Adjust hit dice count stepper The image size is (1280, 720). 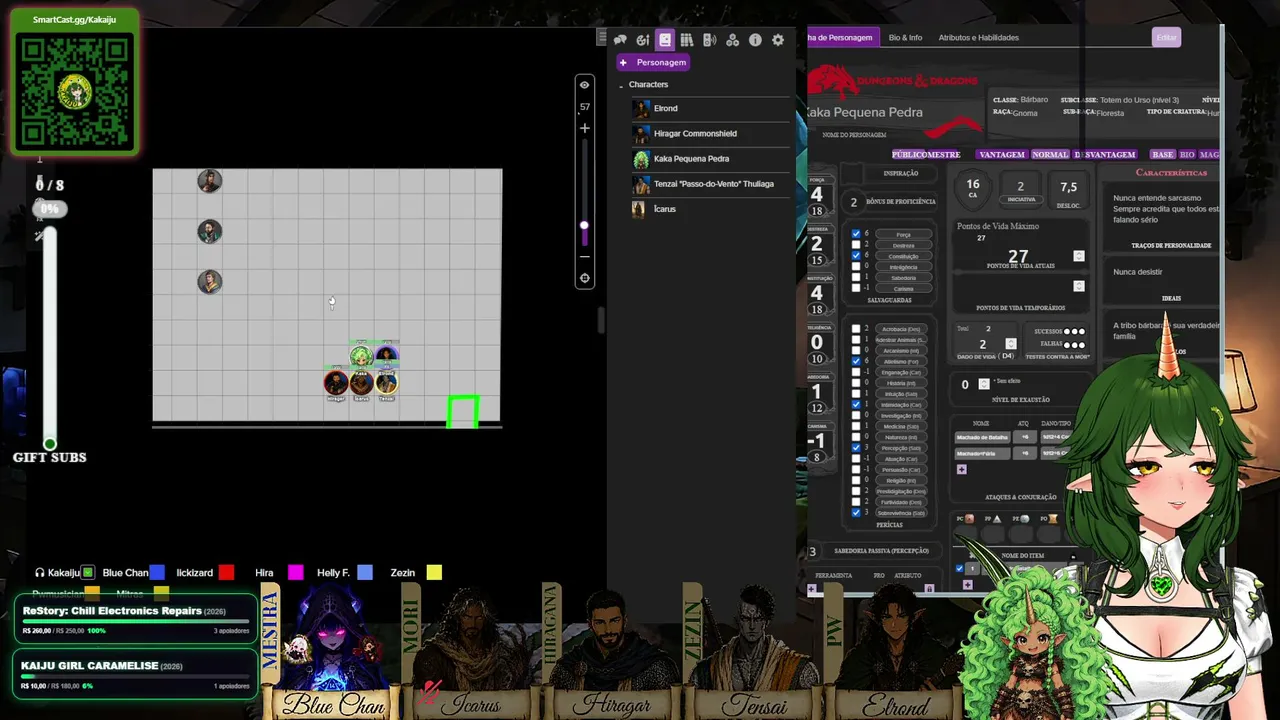point(1010,344)
